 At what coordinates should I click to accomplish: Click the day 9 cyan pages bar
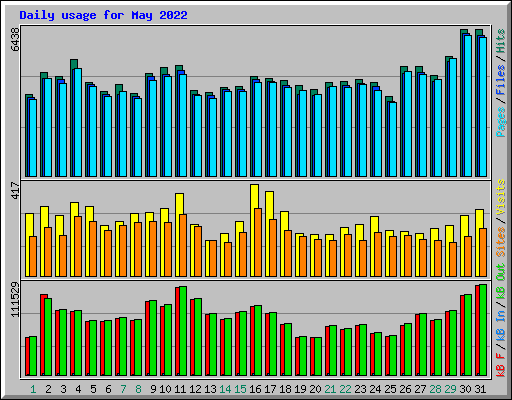[x=153, y=129]
